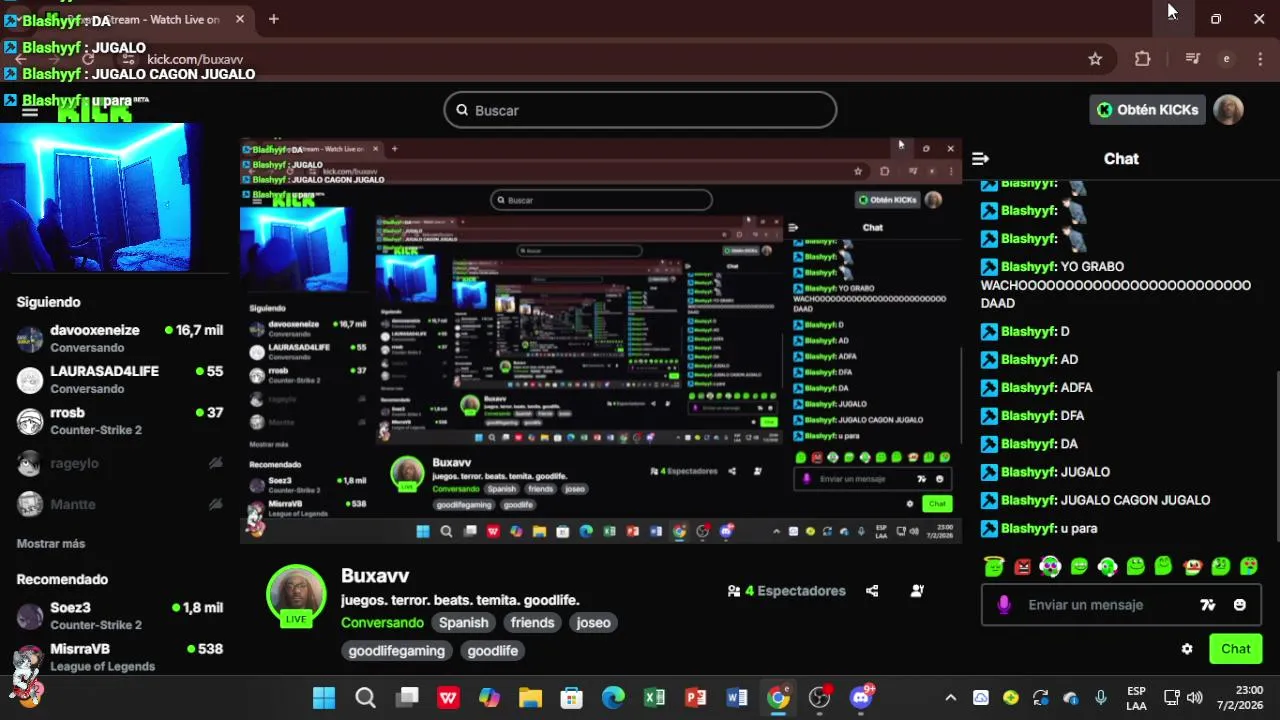Viewport: 1280px width, 720px height.
Task: Open Soez3 recommended channel
Action: pyautogui.click(x=120, y=615)
